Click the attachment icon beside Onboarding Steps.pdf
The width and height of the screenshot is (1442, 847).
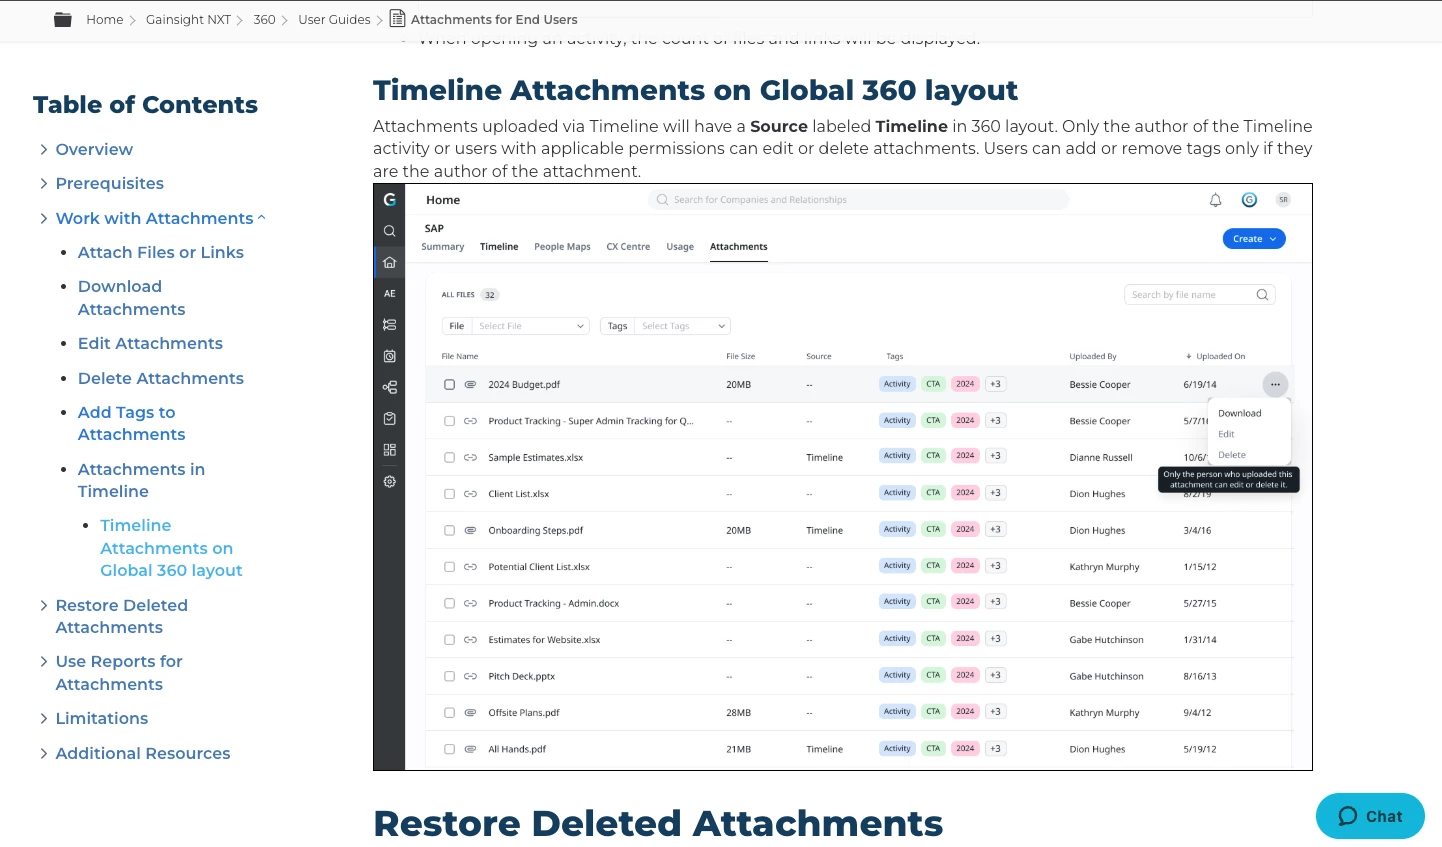click(470, 530)
